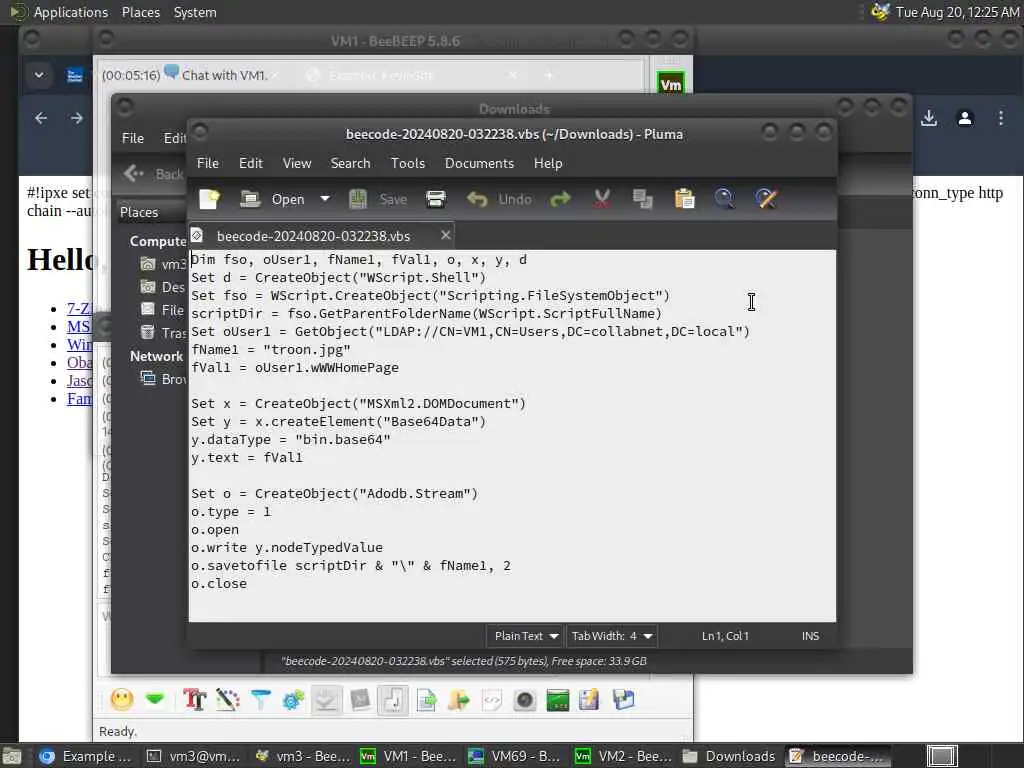Click the green Vm avatar in BeeBEEP
The width and height of the screenshot is (1024, 768).
(671, 84)
